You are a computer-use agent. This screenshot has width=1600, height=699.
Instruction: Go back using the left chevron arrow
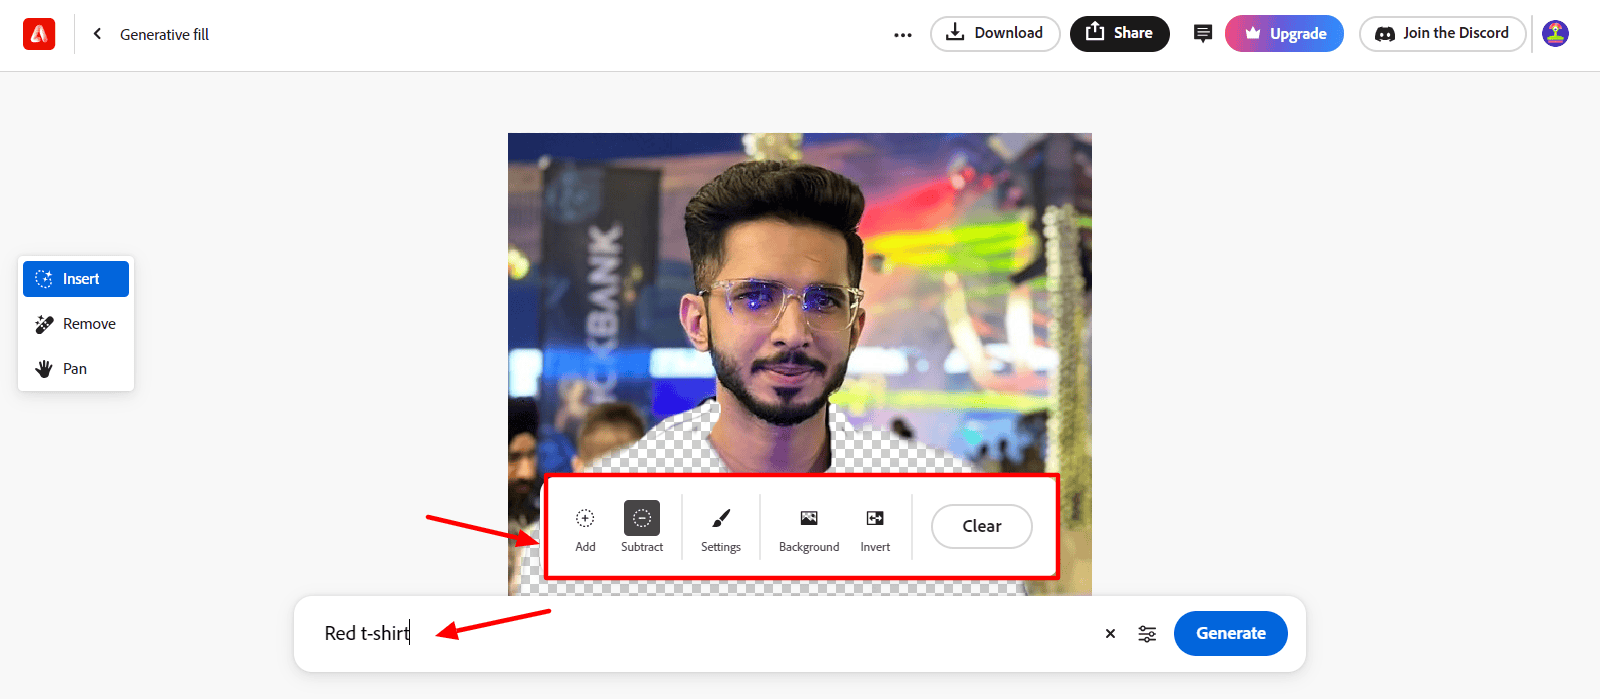(97, 34)
